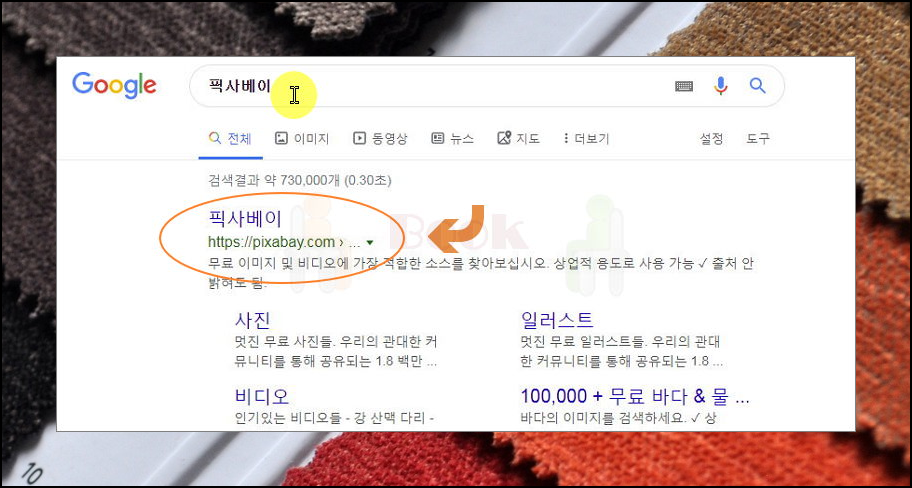This screenshot has height=488, width=912.
Task: Select the 전체 tab
Action: click(x=230, y=138)
